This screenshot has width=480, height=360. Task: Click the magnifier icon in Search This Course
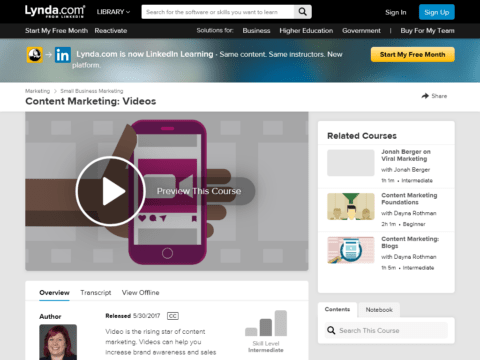[331, 330]
